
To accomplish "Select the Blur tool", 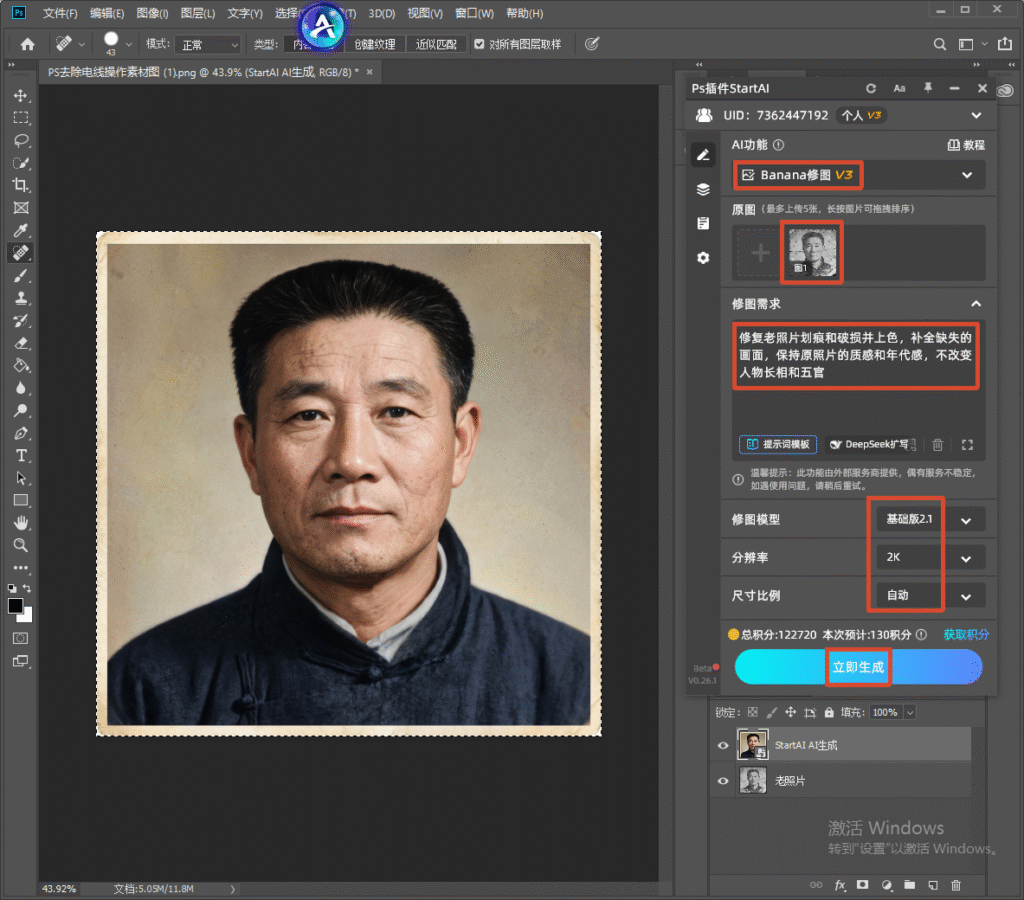I will (21, 389).
